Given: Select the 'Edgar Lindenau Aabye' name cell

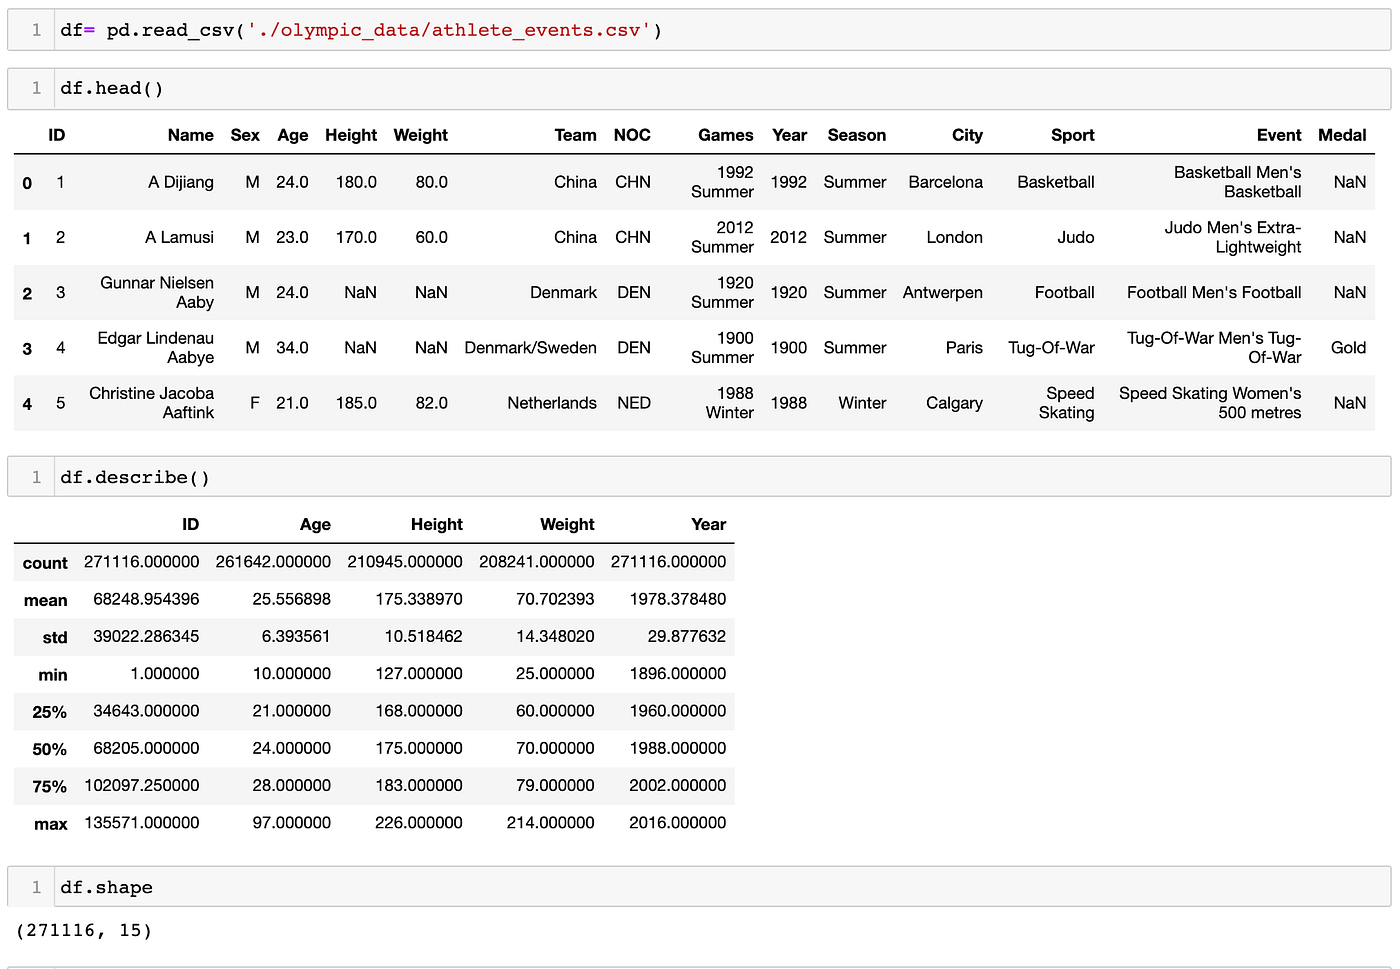Looking at the screenshot, I should click(155, 347).
